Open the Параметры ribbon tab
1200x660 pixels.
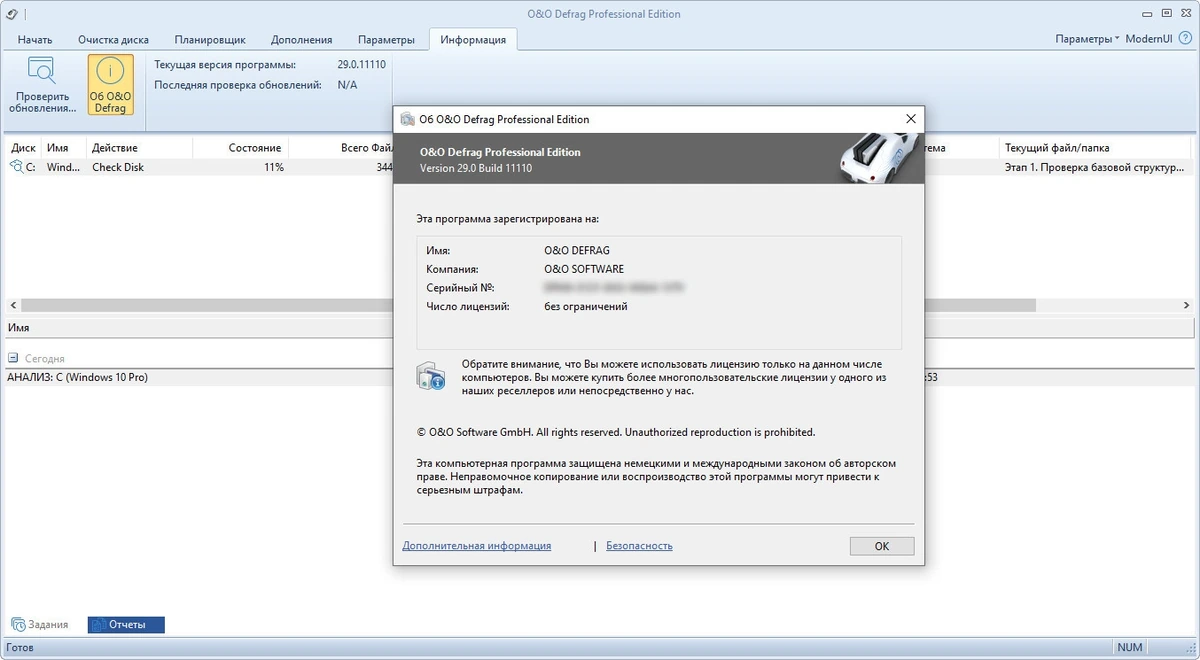click(386, 40)
